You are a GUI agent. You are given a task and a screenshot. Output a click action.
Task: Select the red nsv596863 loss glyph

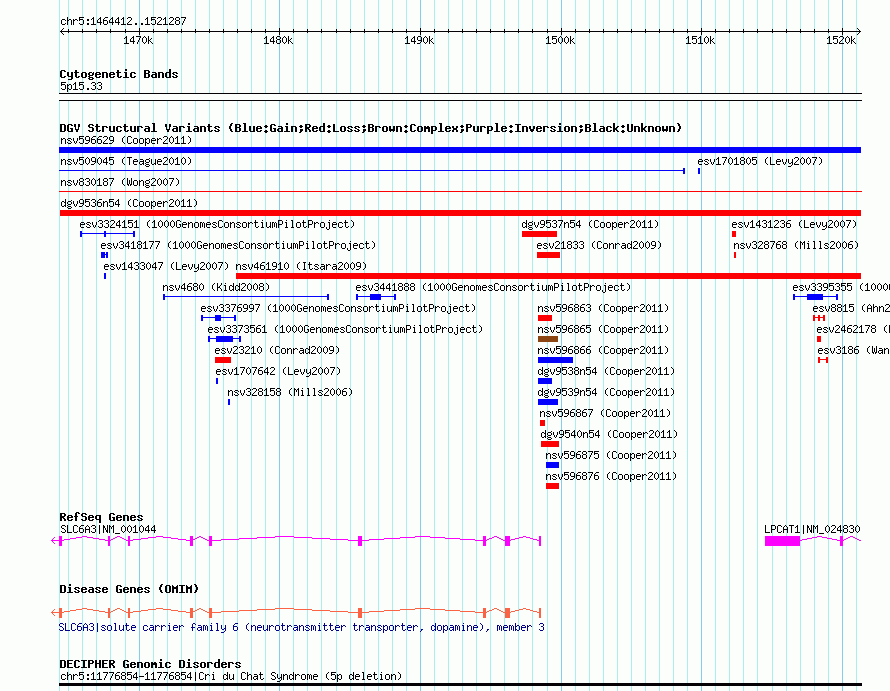pyautogui.click(x=545, y=318)
